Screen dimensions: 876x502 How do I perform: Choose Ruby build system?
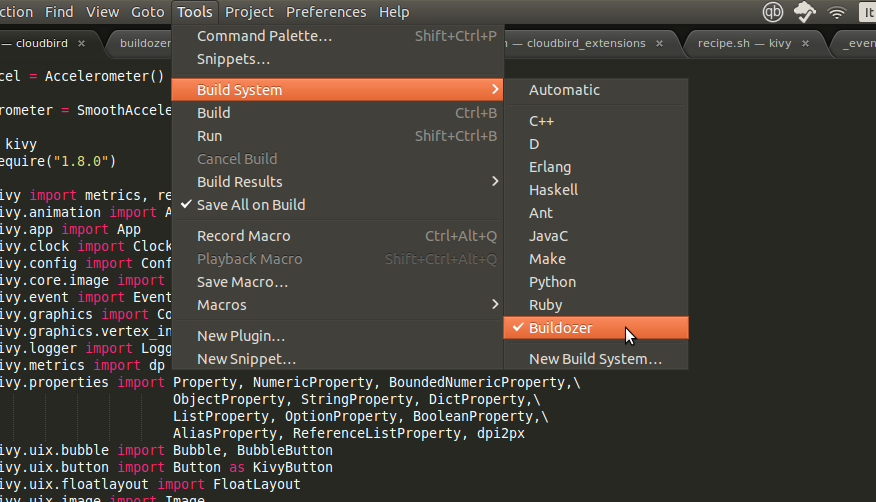tap(596, 305)
